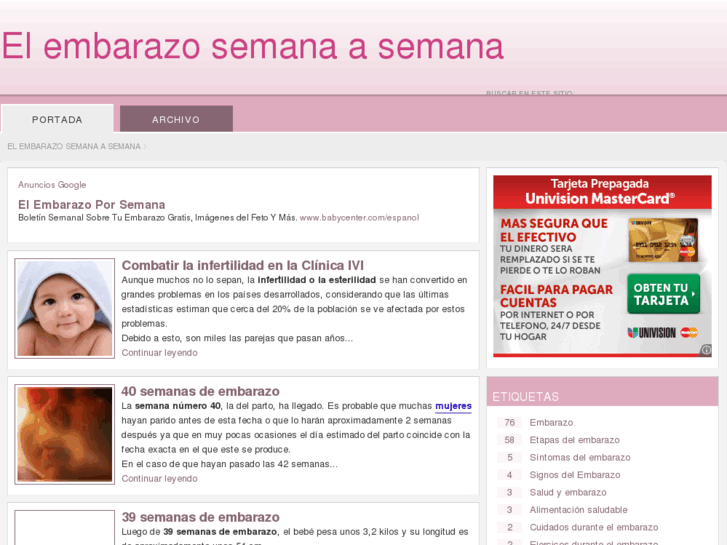This screenshot has height=545, width=727.
Task: Click the bold infertilidad o la esterilidad text
Action: [317, 280]
